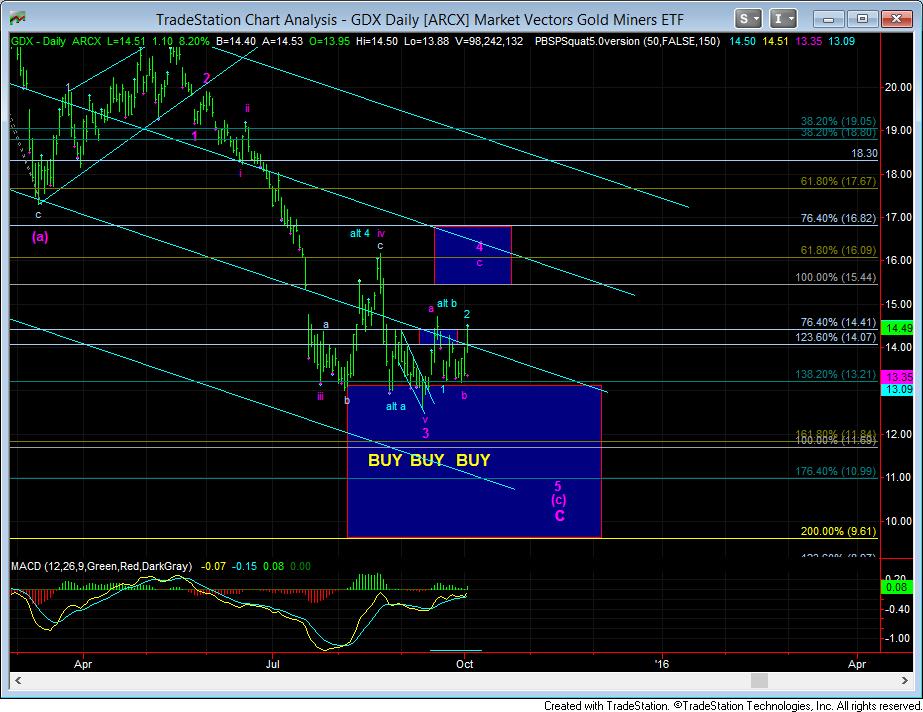Close the GDX Chart Analysis window
The image size is (923, 712).
pyautogui.click(x=897, y=19)
